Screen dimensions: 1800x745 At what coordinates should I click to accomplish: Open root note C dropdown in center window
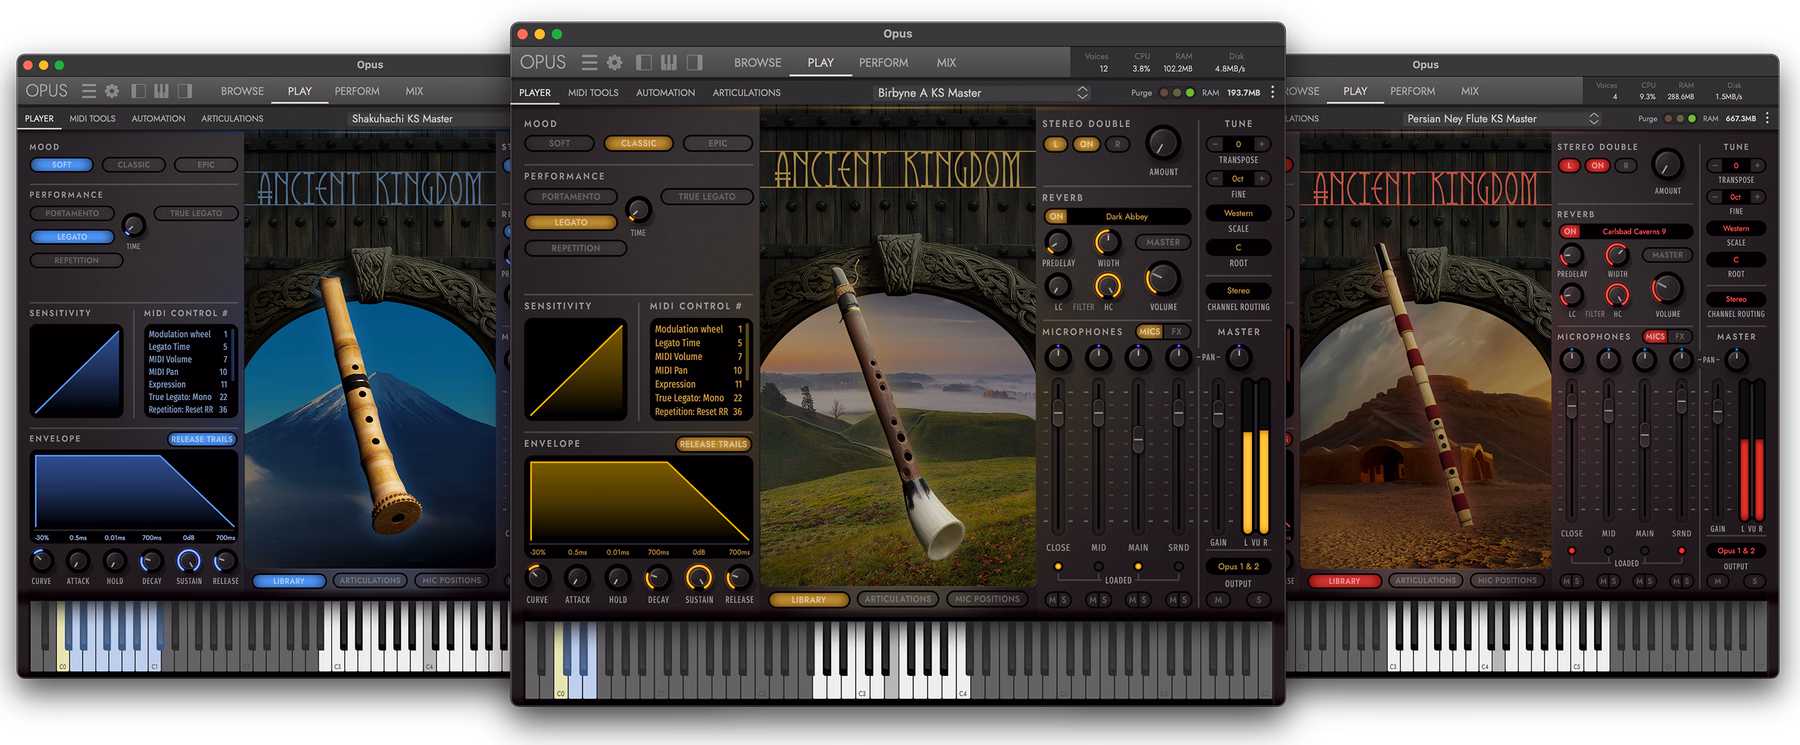tap(1238, 247)
